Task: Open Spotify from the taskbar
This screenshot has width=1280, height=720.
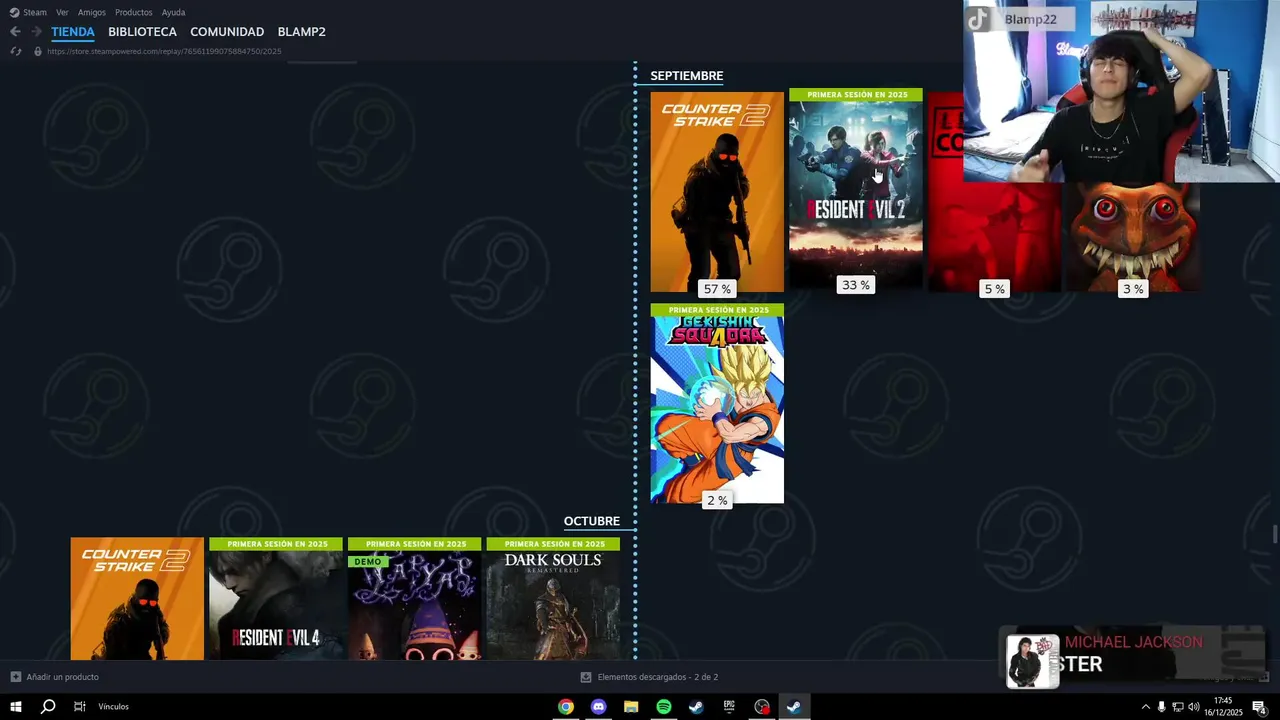Action: click(x=664, y=707)
